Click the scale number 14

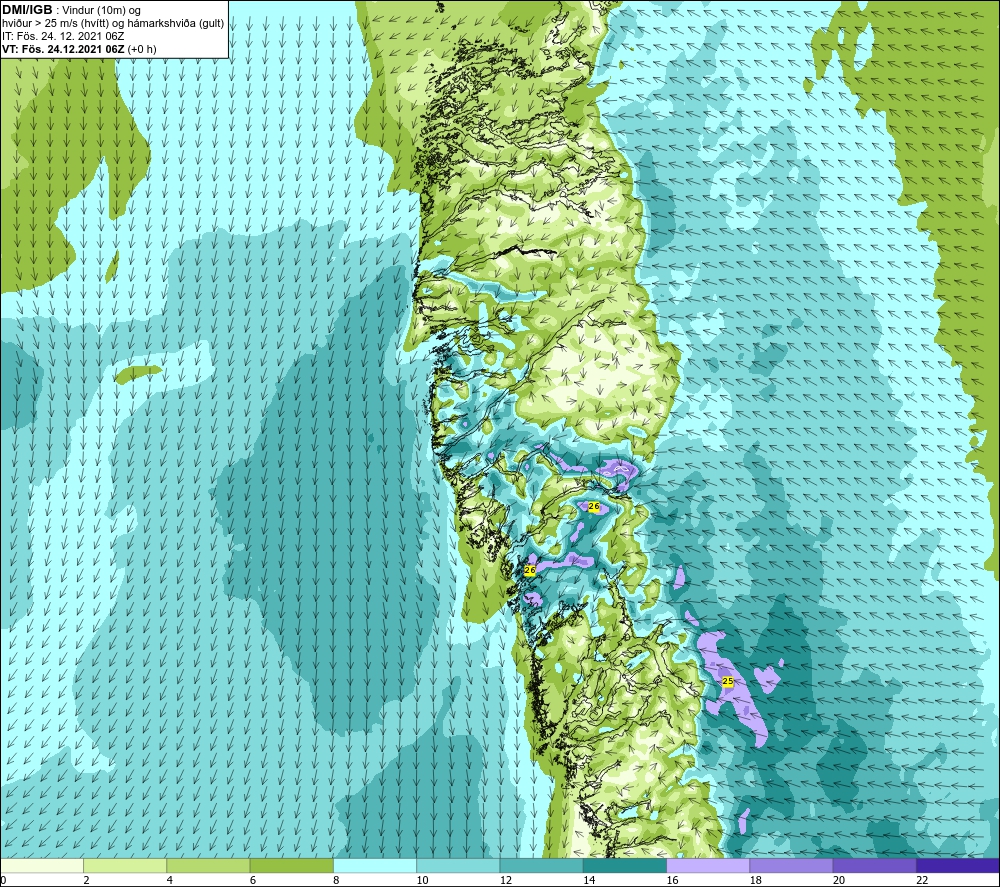(x=589, y=881)
